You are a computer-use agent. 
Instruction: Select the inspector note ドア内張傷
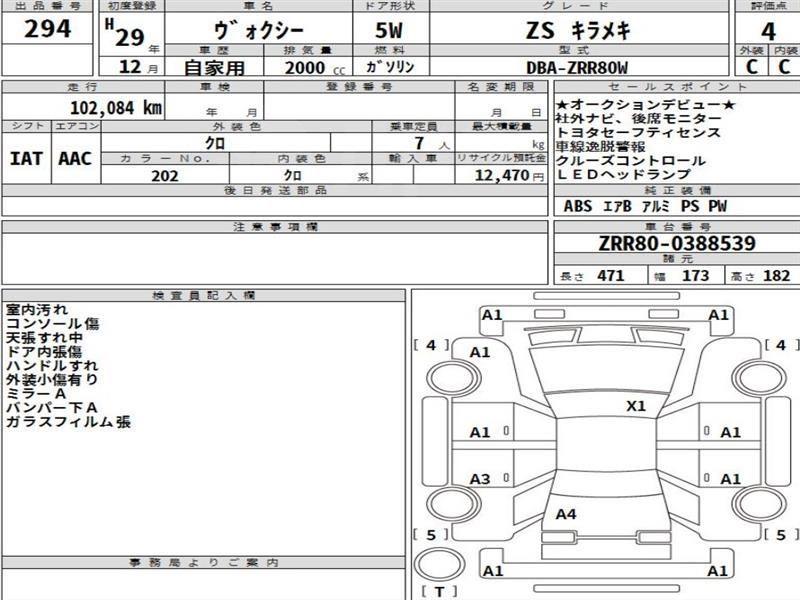click(x=44, y=352)
